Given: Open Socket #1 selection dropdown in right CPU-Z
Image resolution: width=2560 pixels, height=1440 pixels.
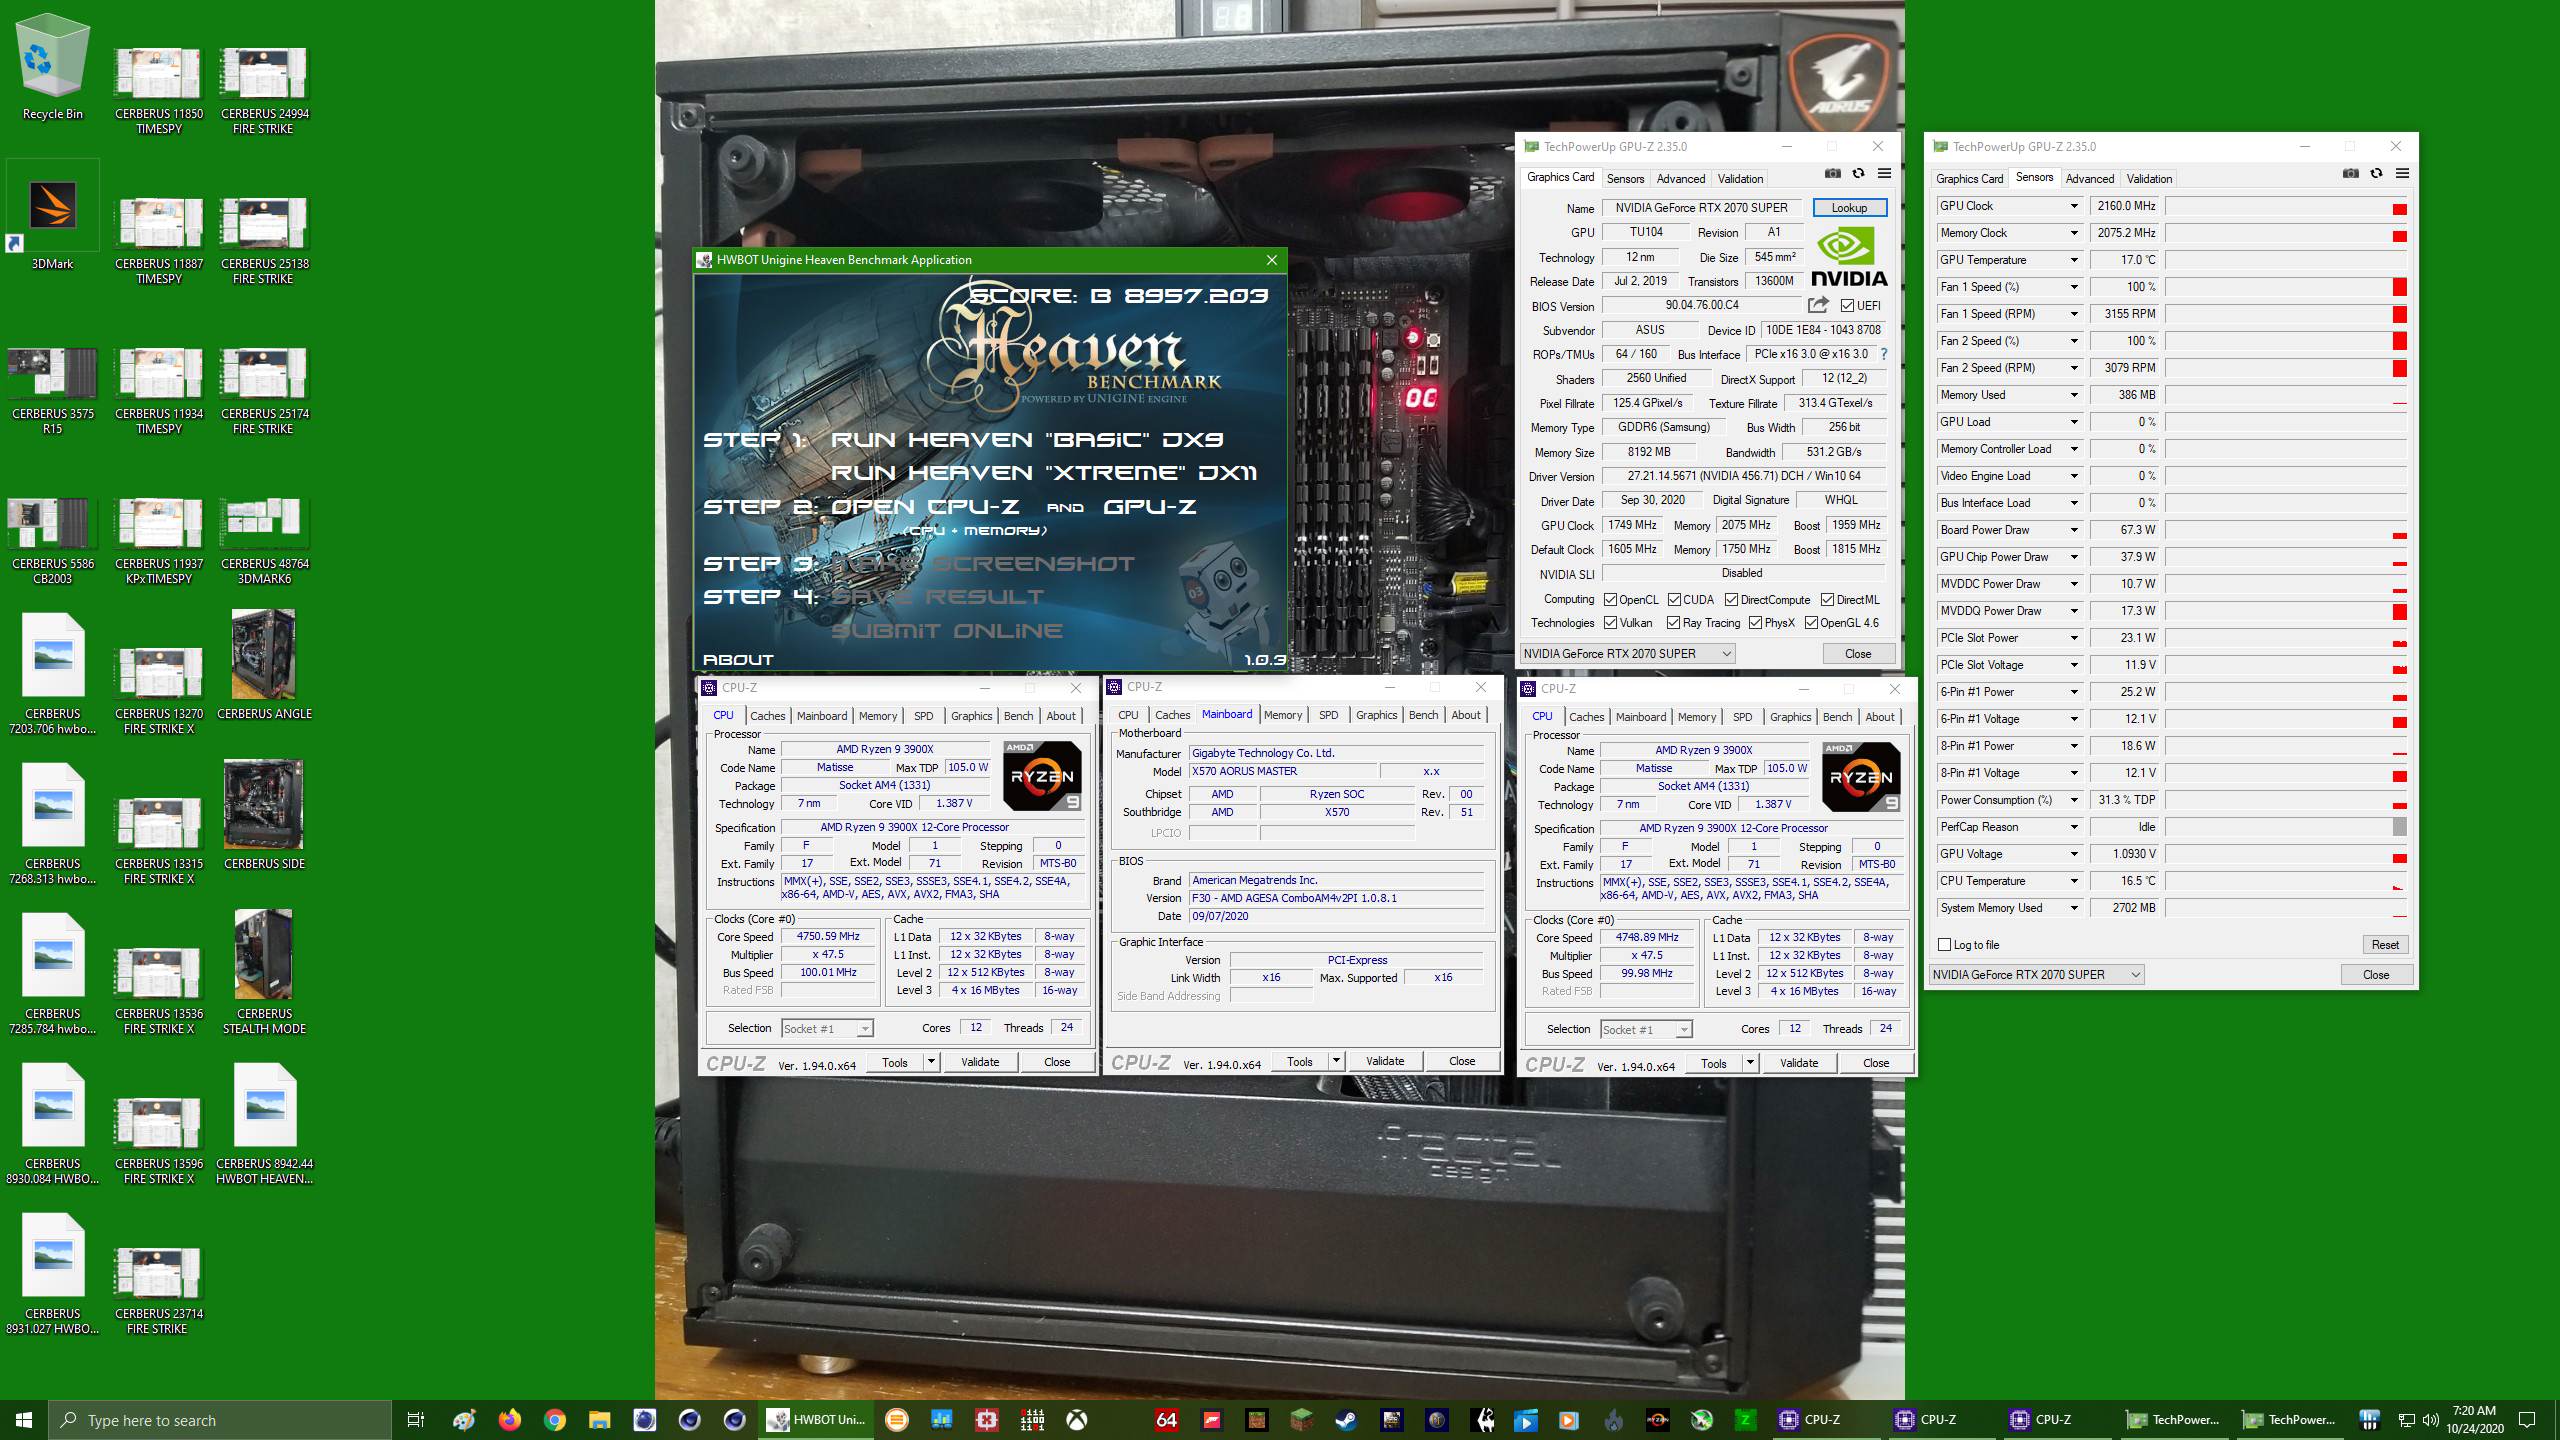Looking at the screenshot, I should [1683, 1030].
